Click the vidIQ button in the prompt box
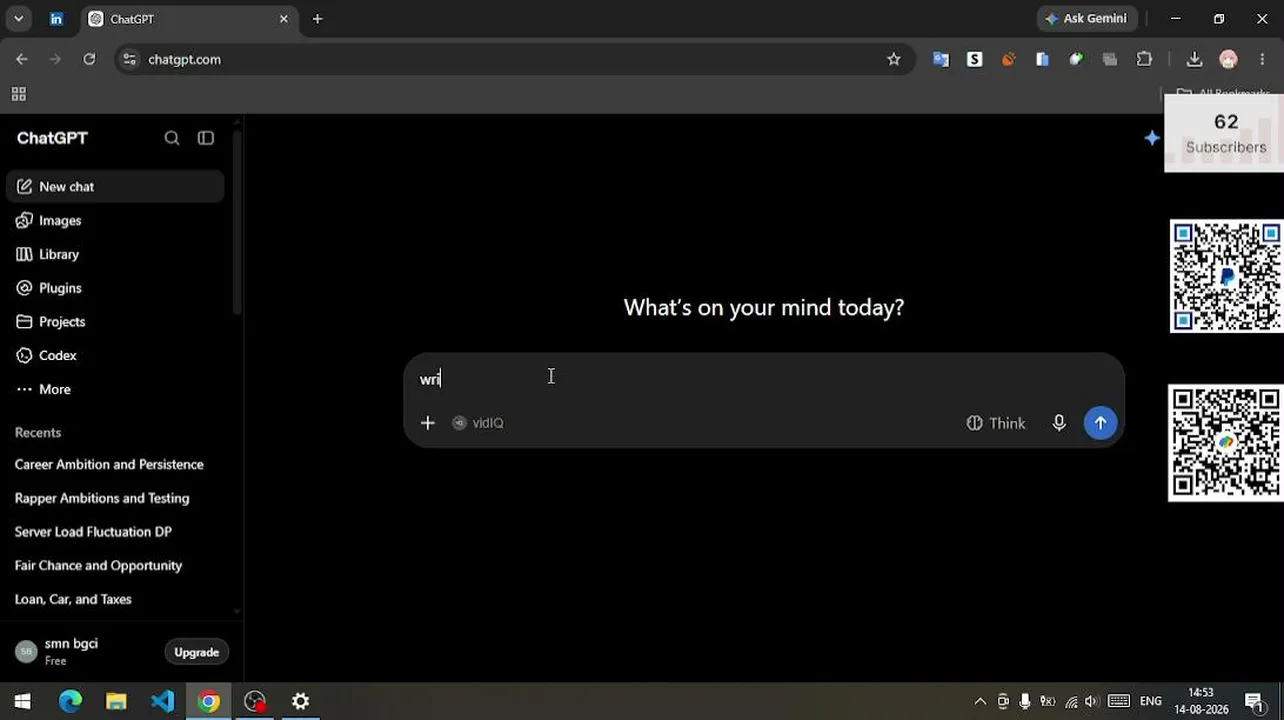 [x=478, y=423]
